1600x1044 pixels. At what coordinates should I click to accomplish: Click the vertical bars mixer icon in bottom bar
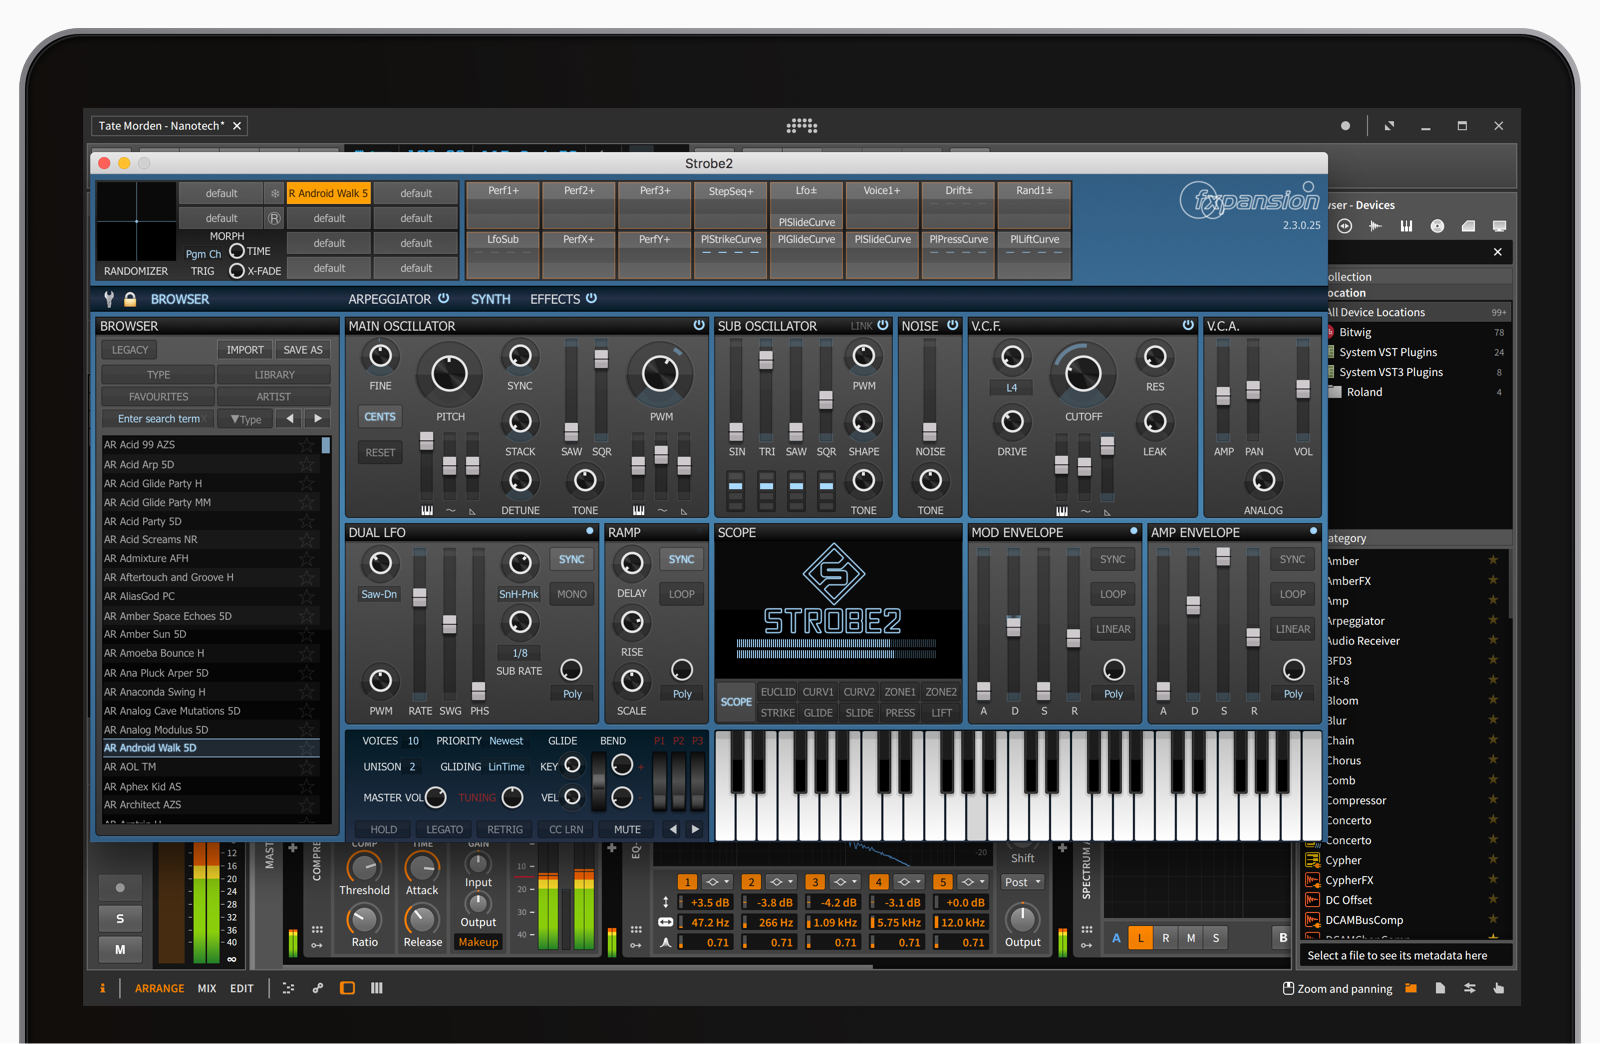377,988
